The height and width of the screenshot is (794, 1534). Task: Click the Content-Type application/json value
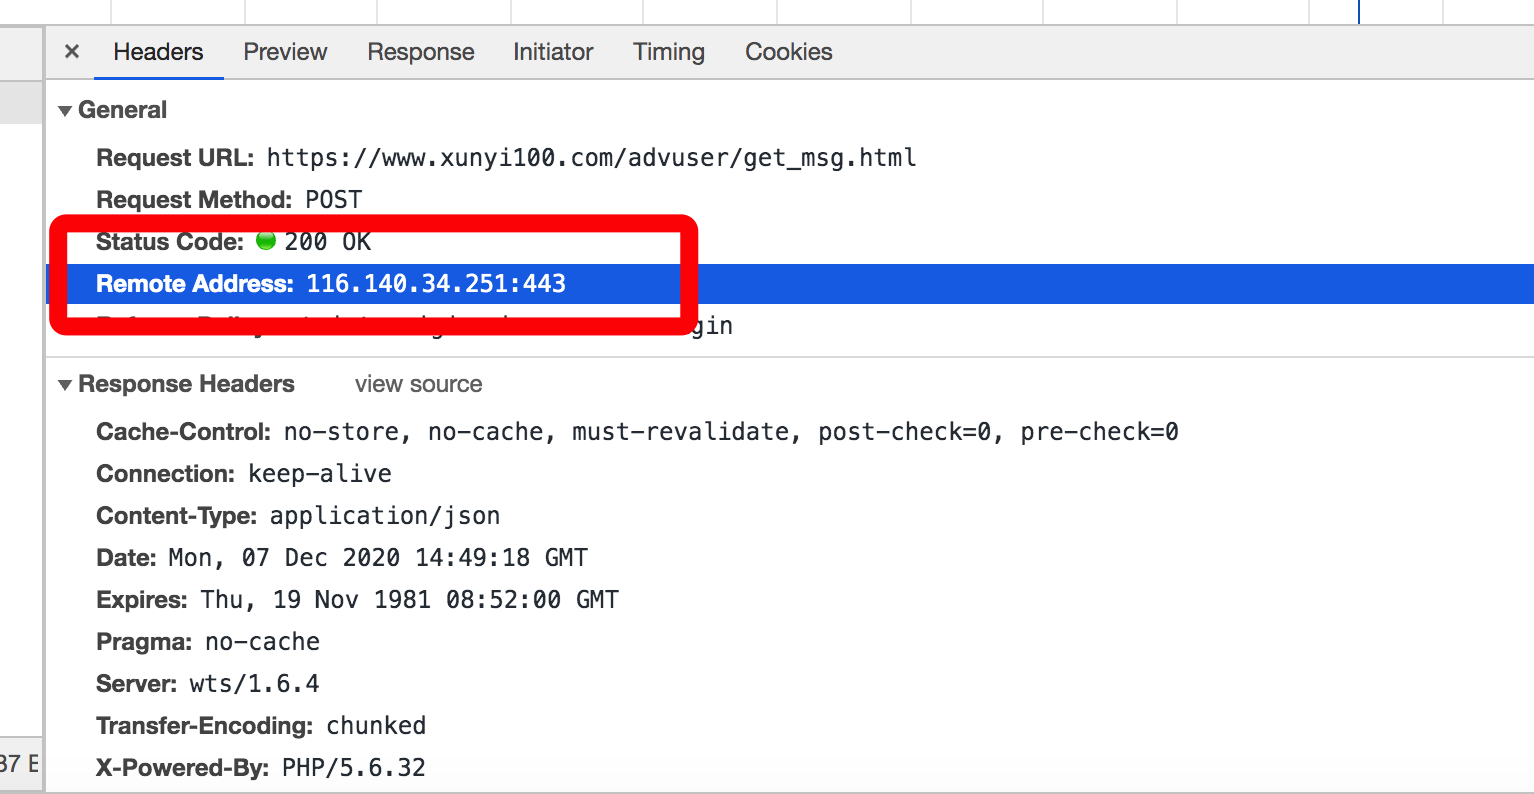[x=385, y=516]
